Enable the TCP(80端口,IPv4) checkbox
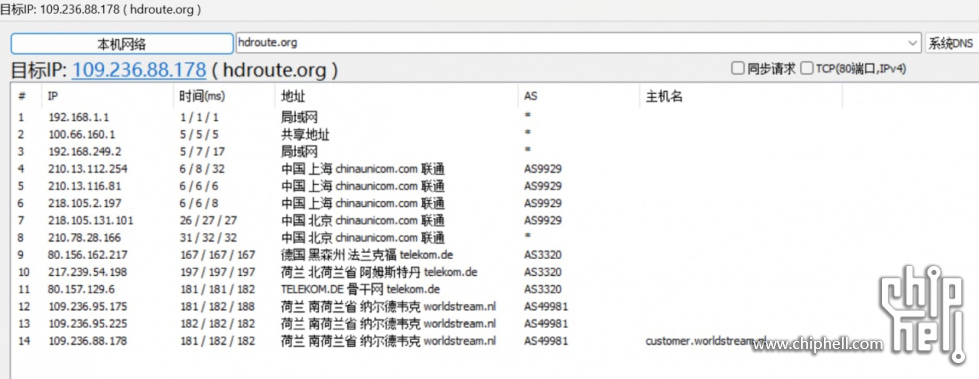This screenshot has width=979, height=379. point(807,69)
